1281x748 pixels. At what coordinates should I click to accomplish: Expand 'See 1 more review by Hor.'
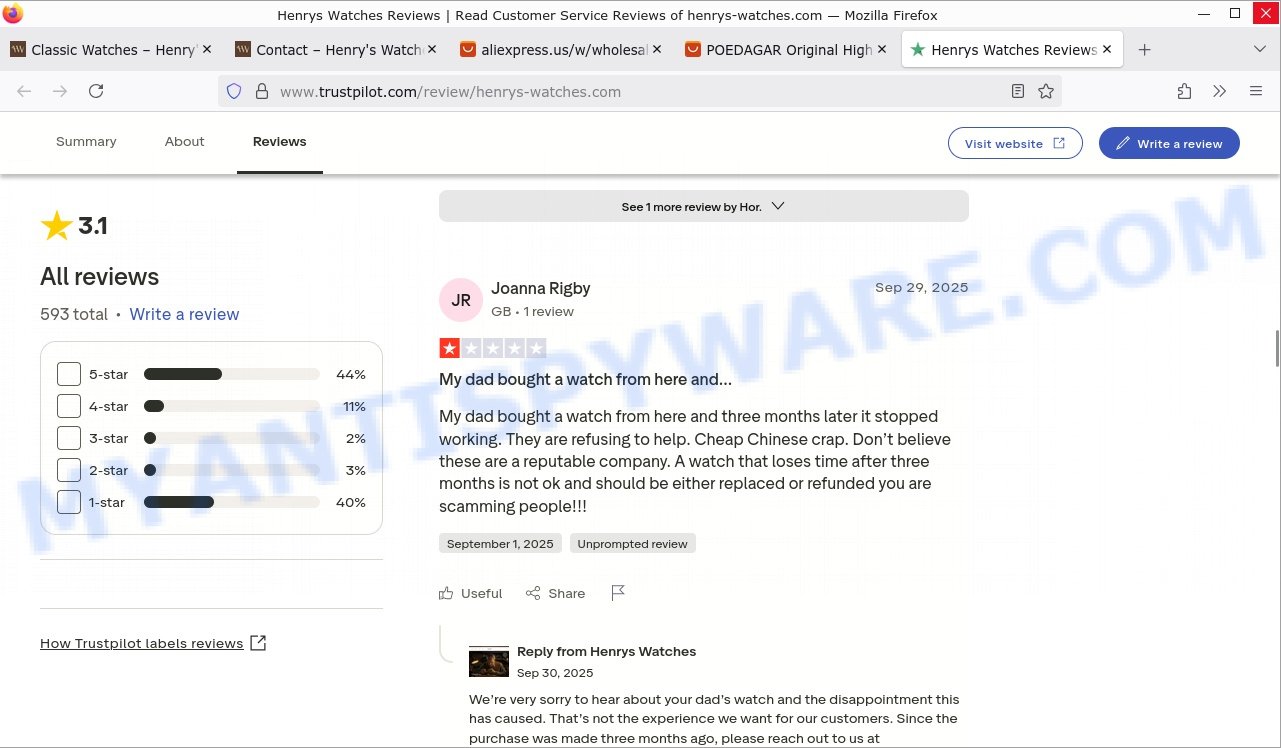pyautogui.click(x=703, y=206)
